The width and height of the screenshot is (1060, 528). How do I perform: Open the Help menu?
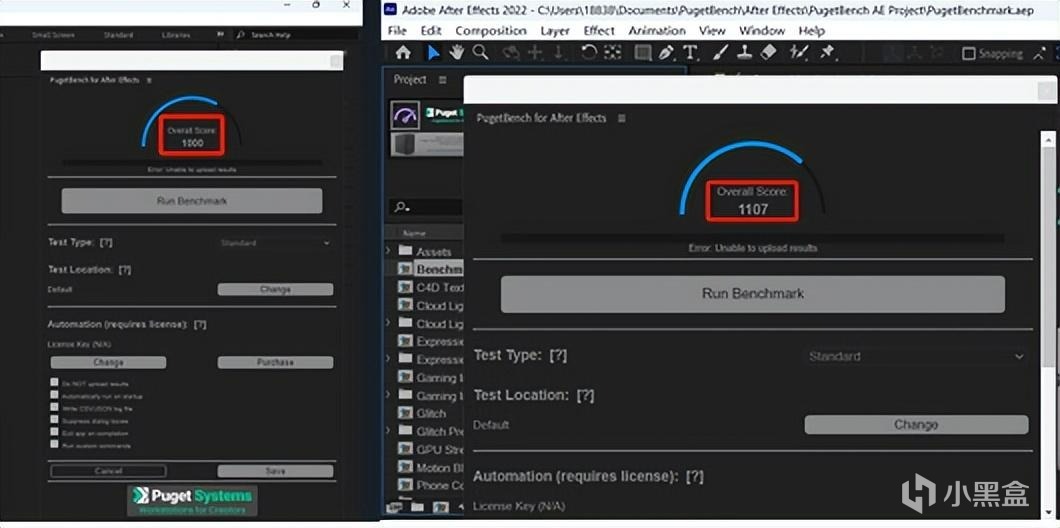point(812,30)
